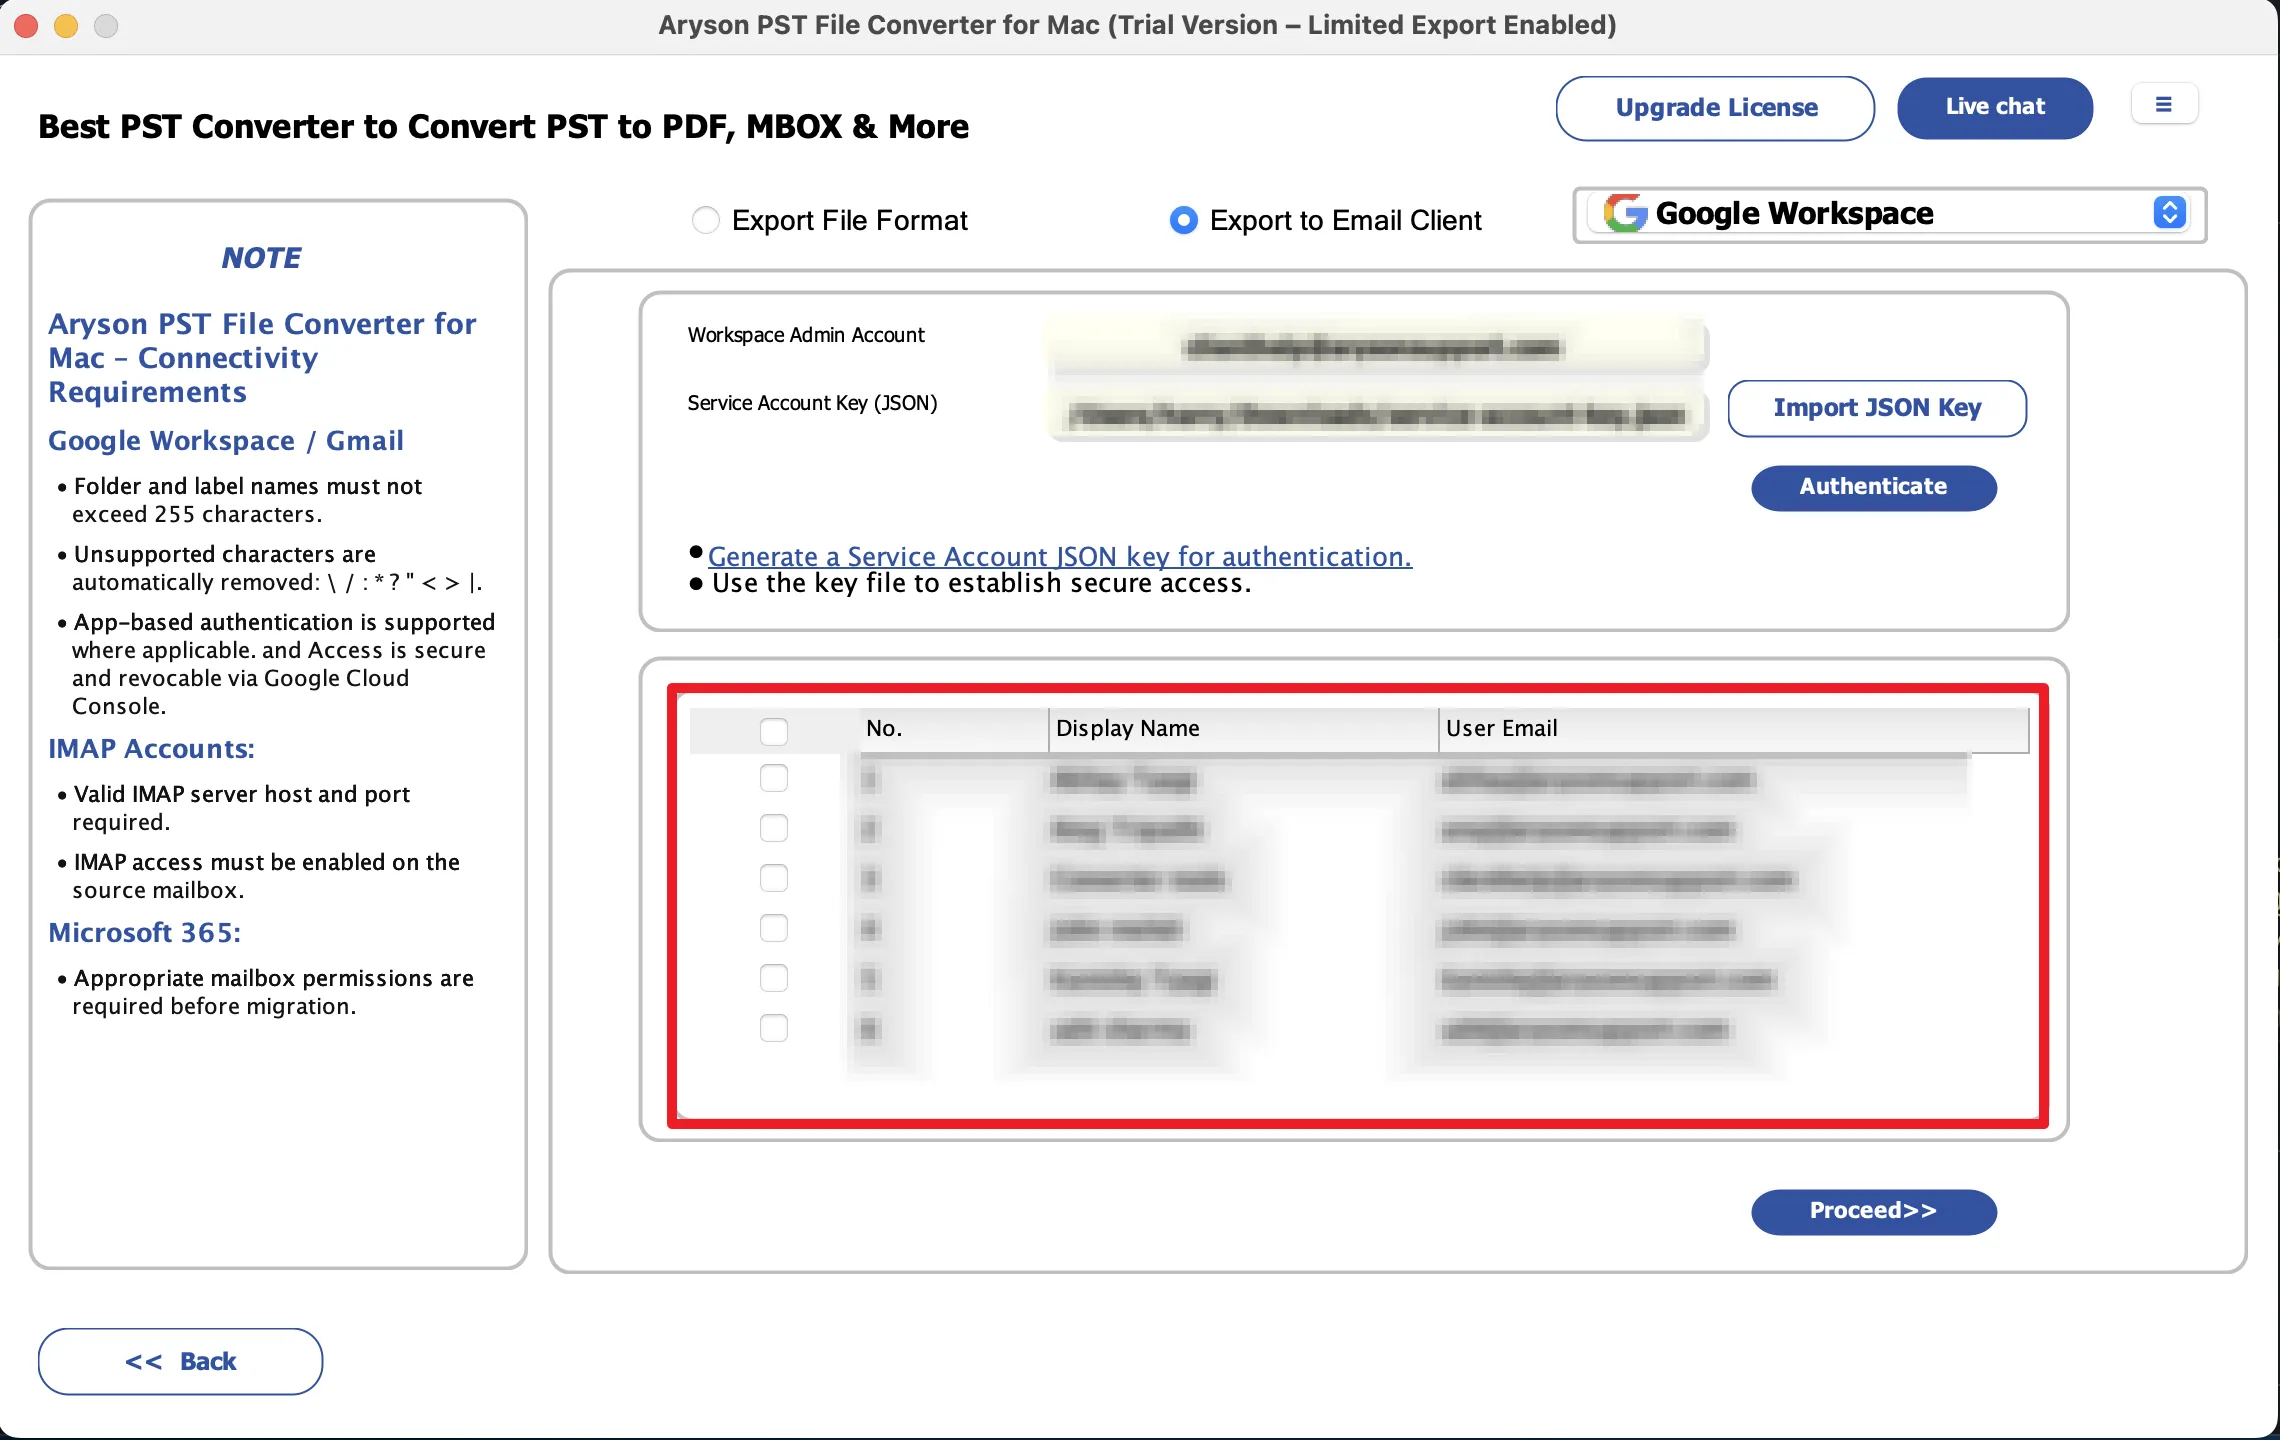This screenshot has width=2280, height=1440.
Task: Open the Generate a Service Account JSON key link
Action: coord(1060,556)
